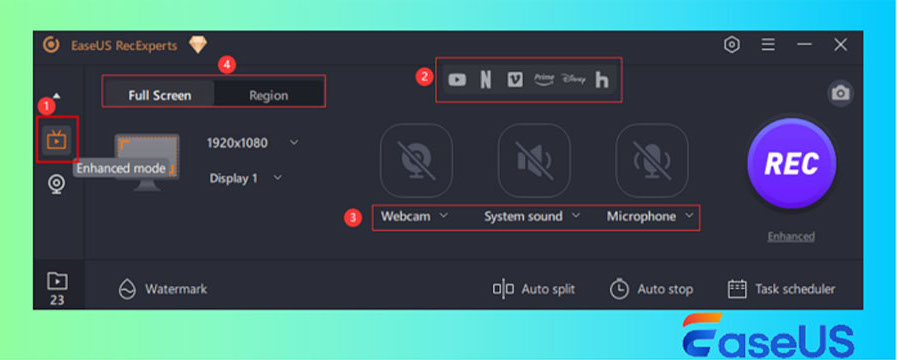The image size is (897, 360).
Task: Choose the Hulu platform icon
Action: (601, 80)
